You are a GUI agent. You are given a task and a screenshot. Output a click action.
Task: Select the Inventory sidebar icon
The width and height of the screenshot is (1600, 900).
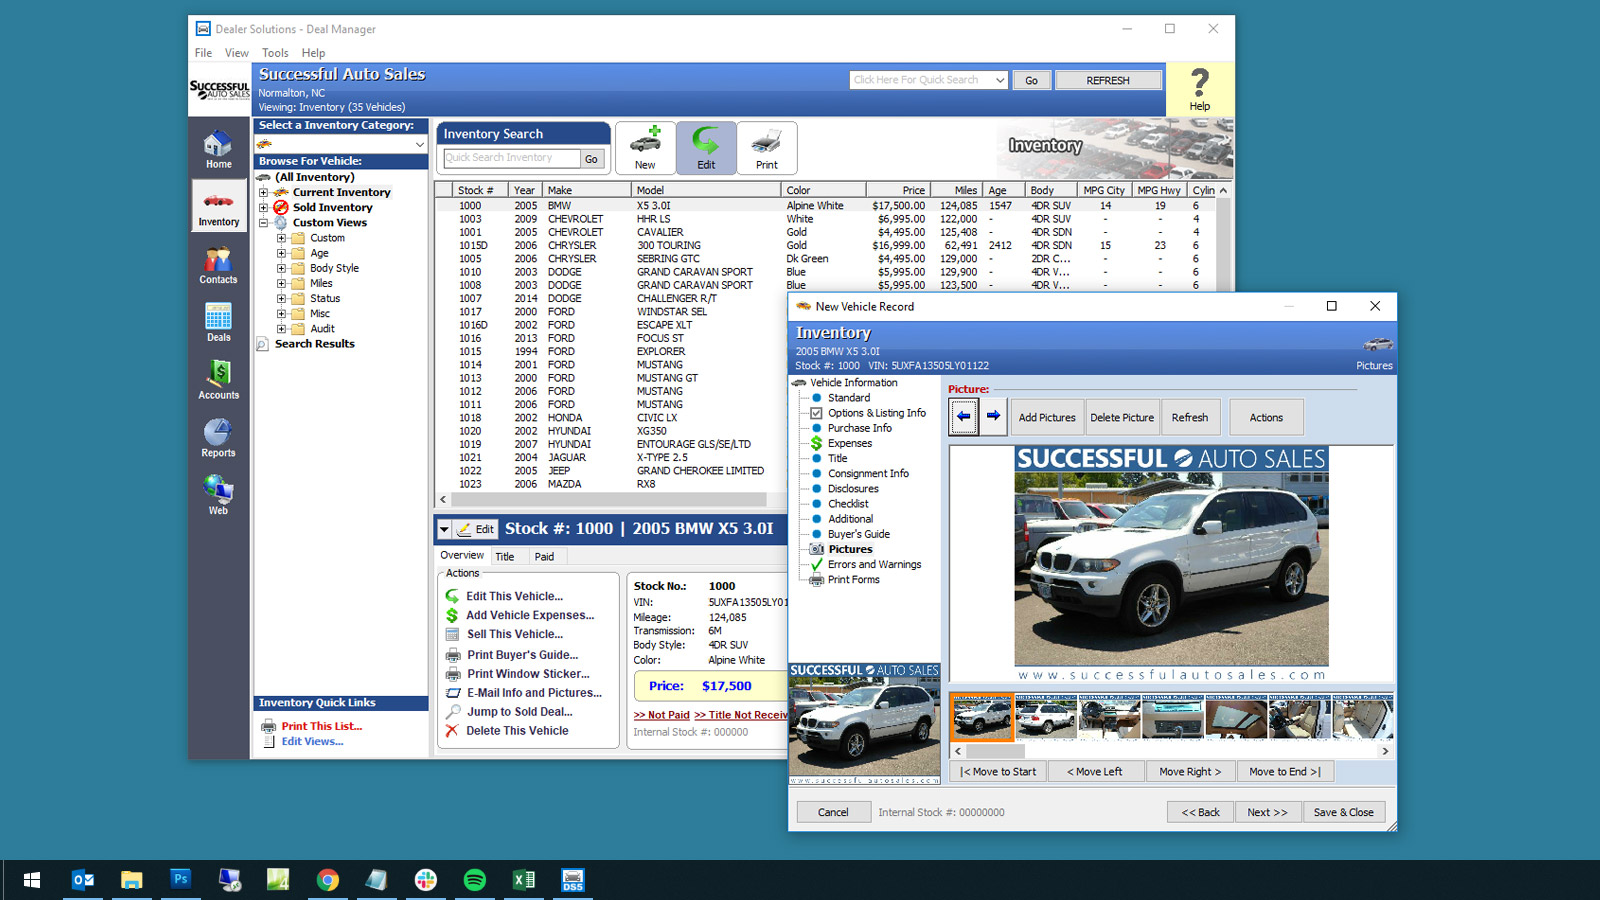click(x=218, y=206)
